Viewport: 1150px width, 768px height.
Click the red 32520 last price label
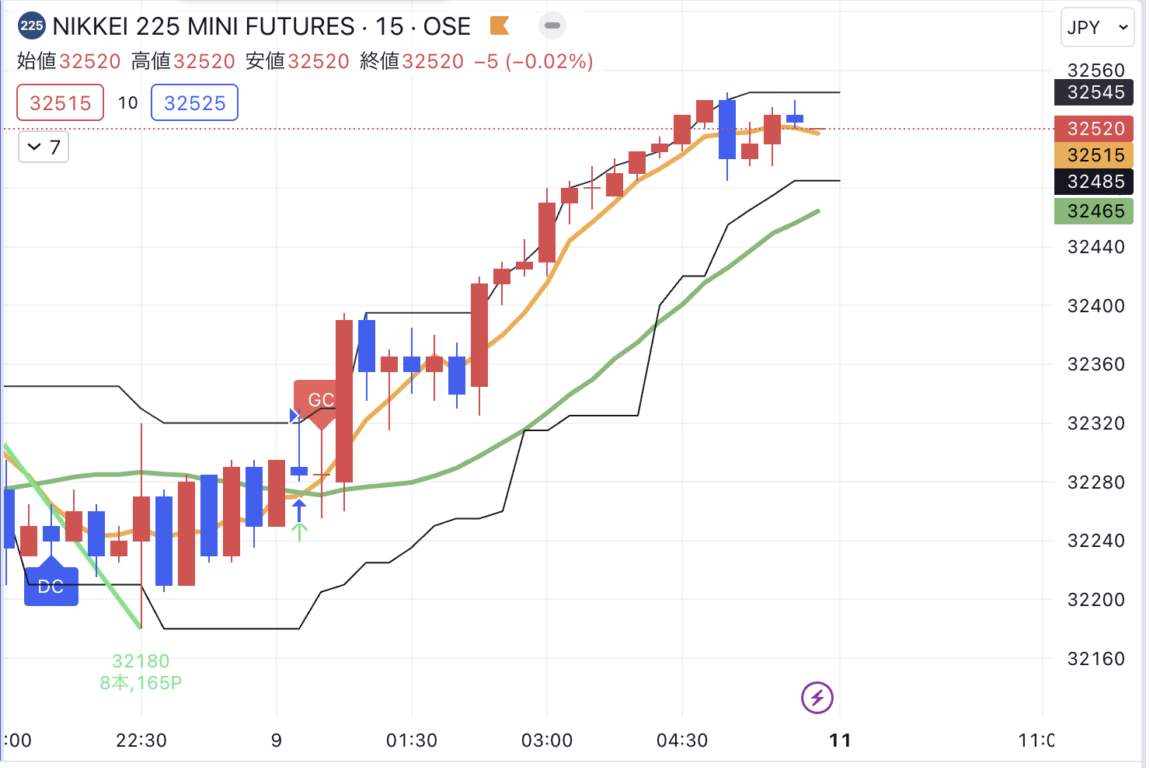click(x=1096, y=128)
